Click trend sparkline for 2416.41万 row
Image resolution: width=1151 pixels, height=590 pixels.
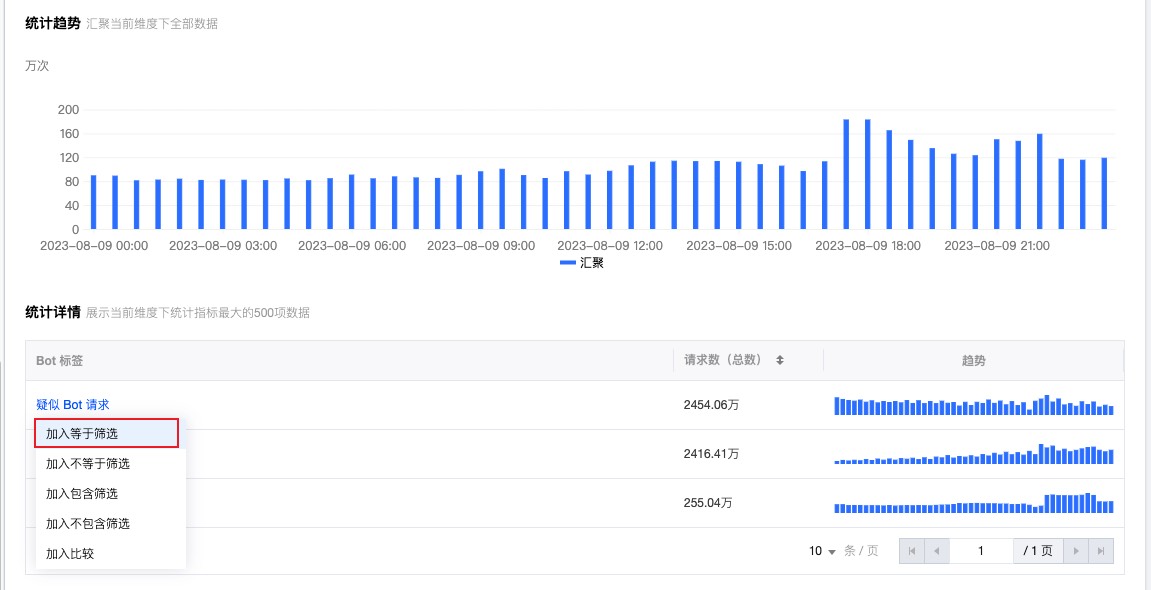tap(973, 455)
